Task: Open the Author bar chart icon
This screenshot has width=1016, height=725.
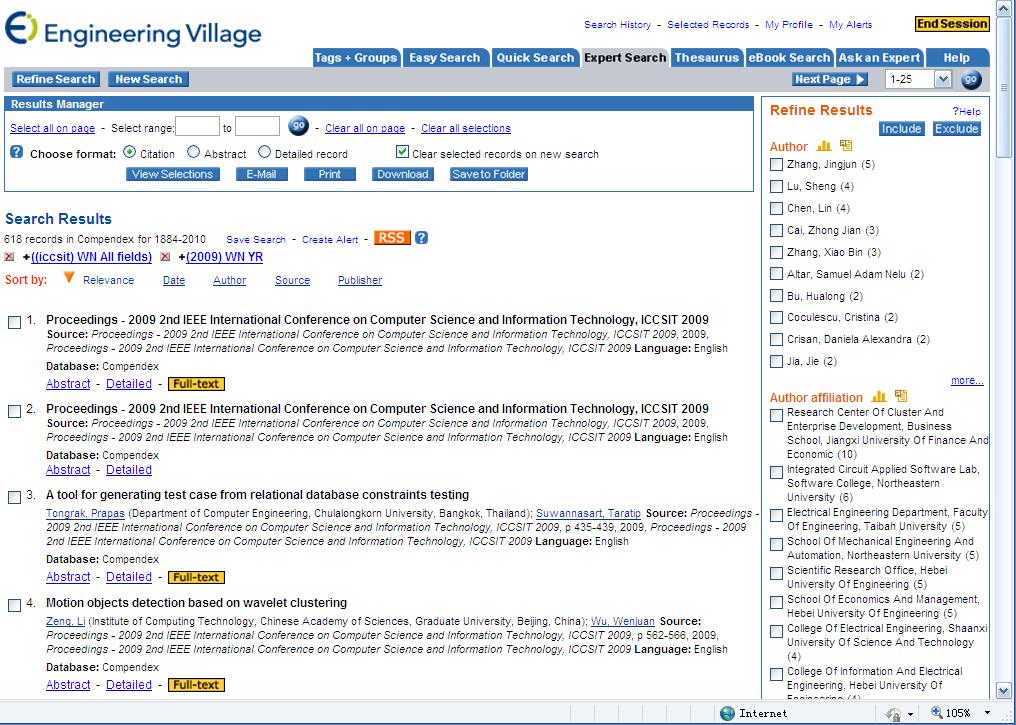Action: tap(824, 146)
